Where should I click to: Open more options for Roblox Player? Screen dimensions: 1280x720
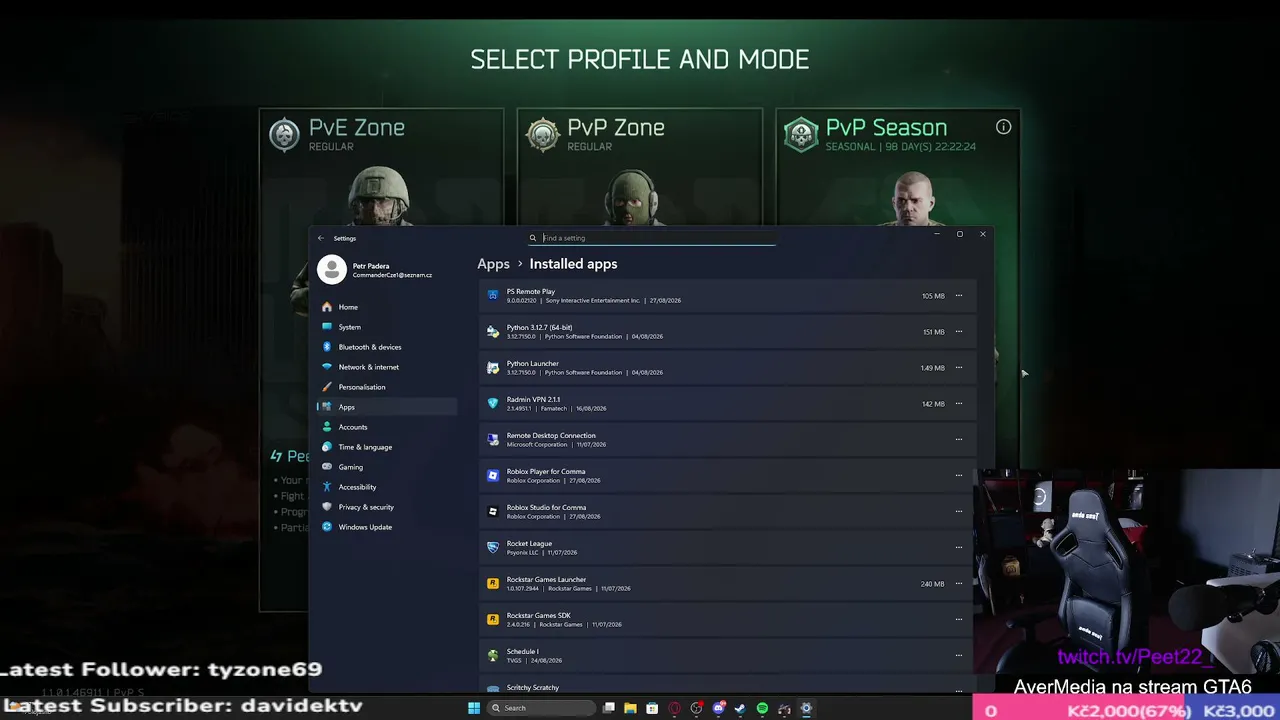pos(958,476)
